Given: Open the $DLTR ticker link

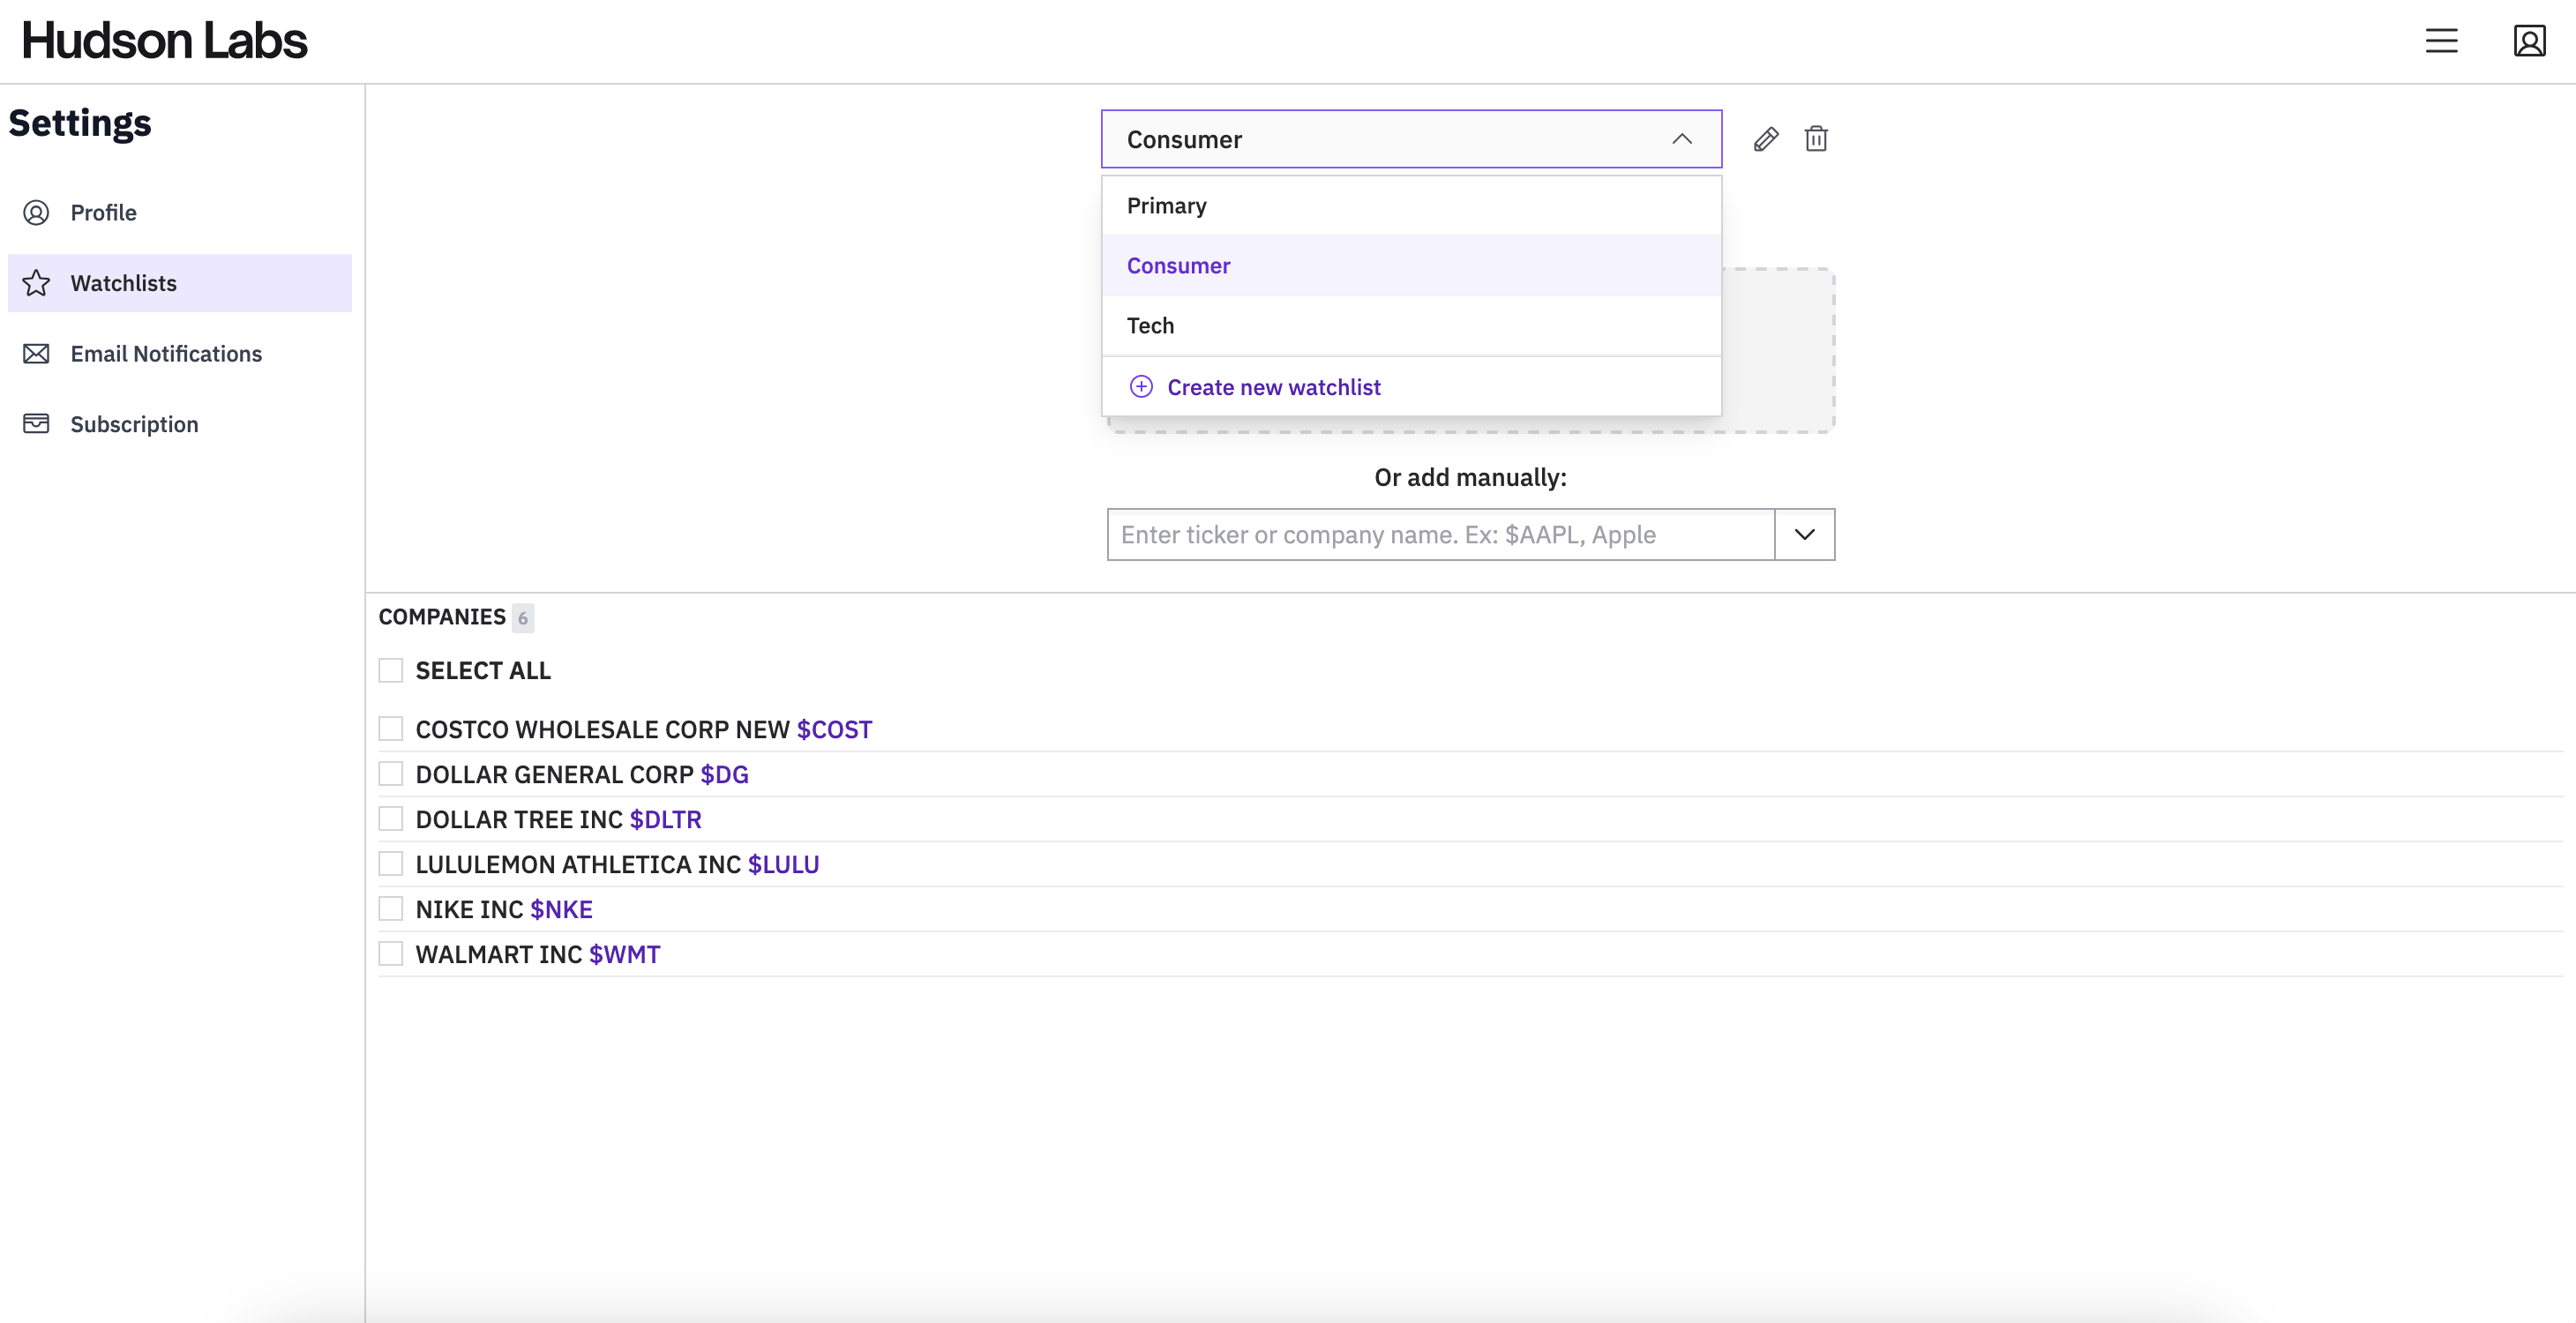Looking at the screenshot, I should (x=665, y=819).
